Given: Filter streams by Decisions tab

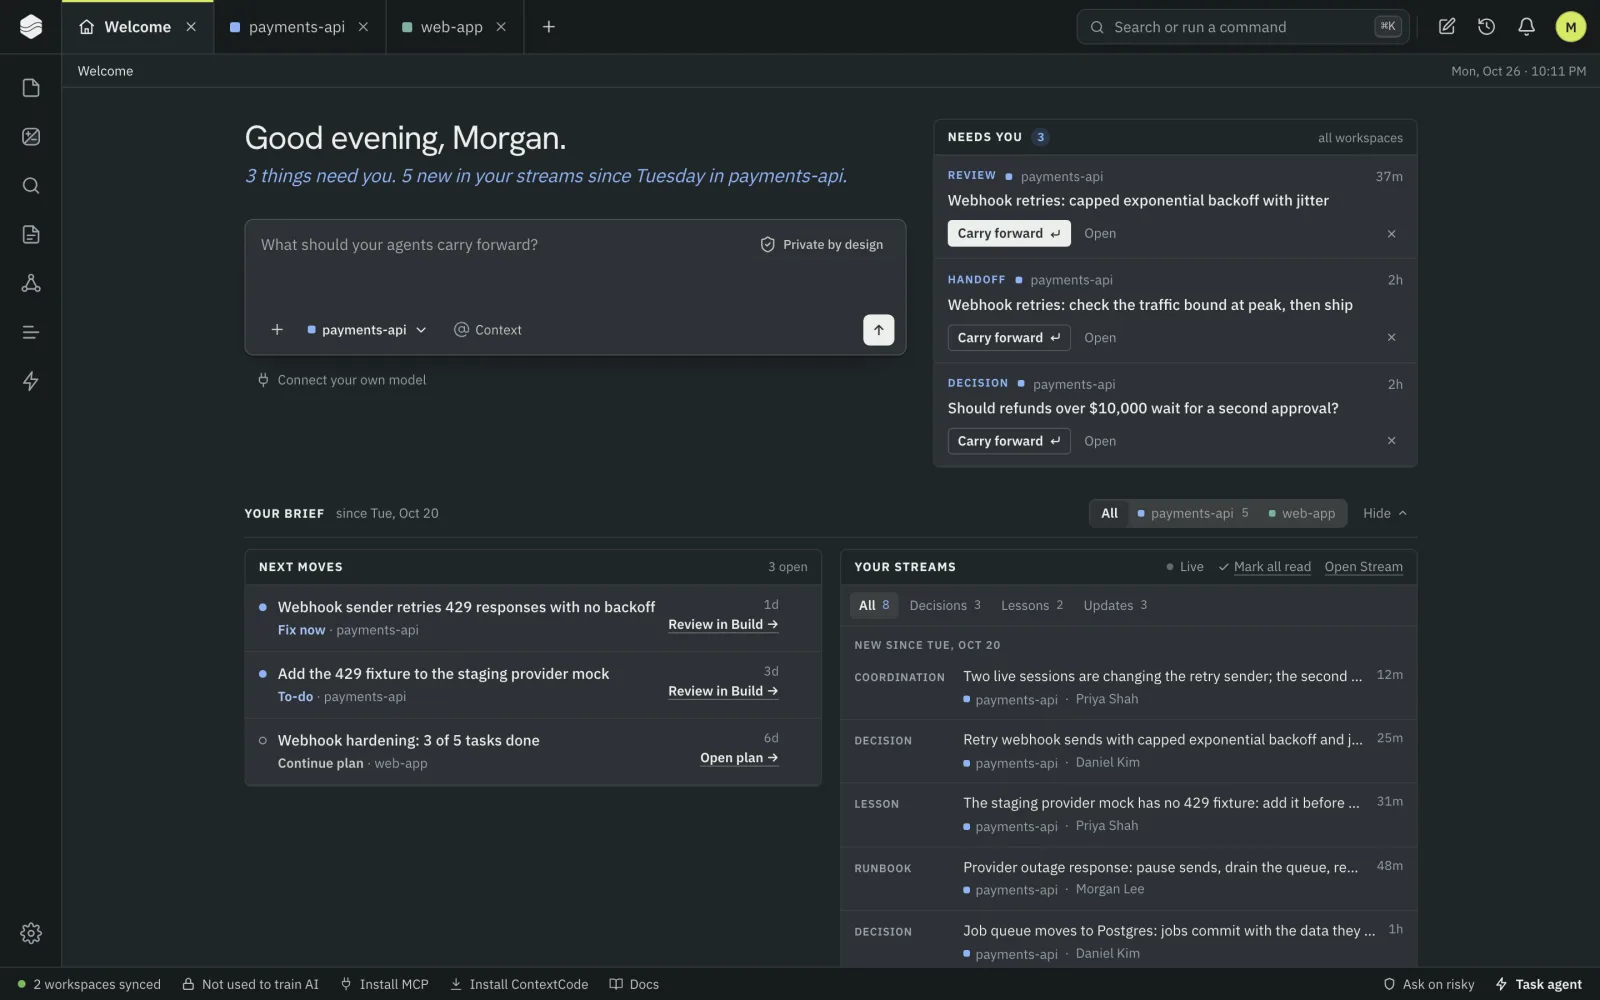Looking at the screenshot, I should coord(945,606).
